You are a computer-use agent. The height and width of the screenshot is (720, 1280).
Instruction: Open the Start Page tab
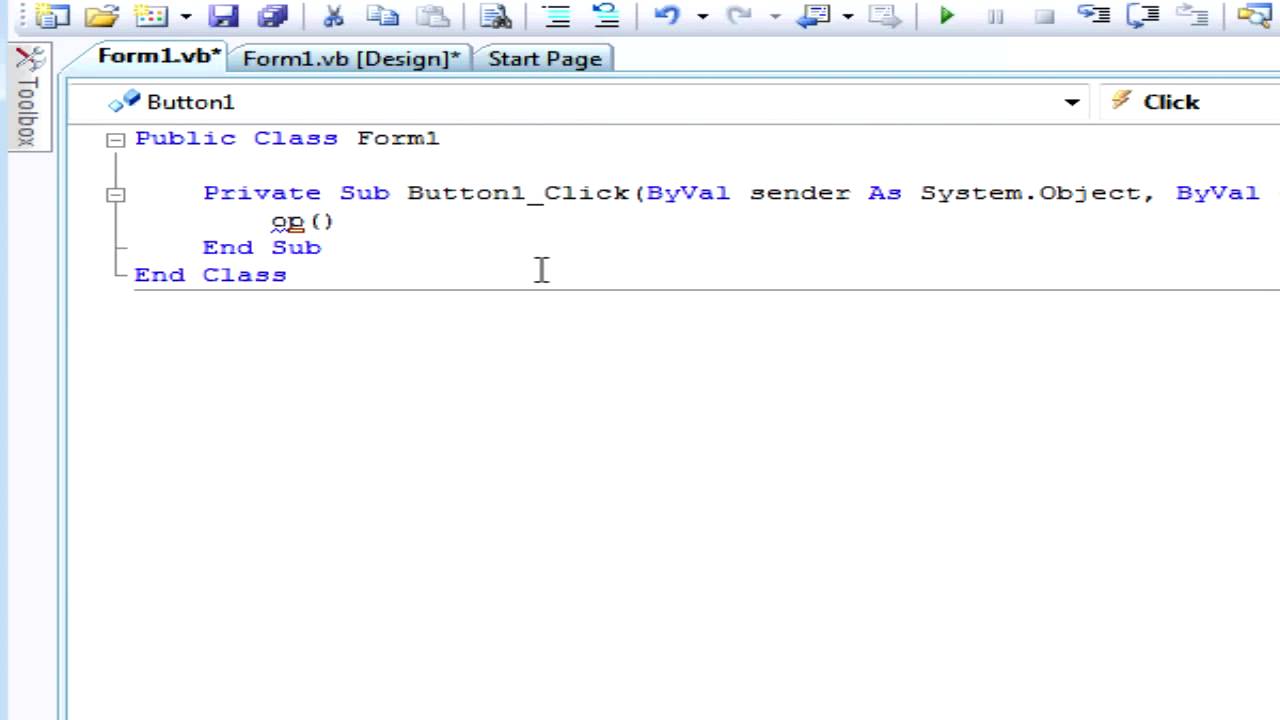click(545, 58)
